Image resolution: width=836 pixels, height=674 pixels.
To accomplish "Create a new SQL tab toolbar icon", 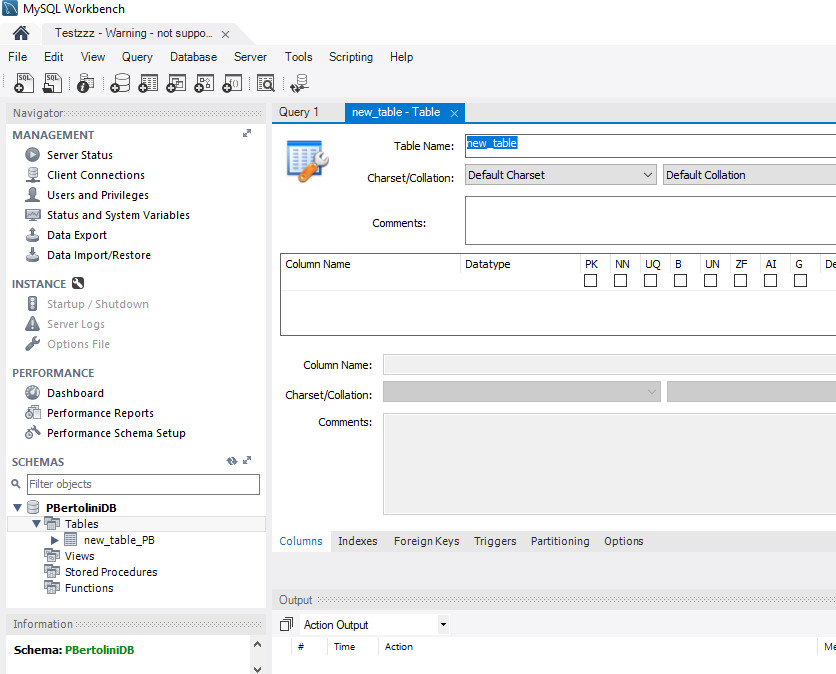I will pos(23,83).
